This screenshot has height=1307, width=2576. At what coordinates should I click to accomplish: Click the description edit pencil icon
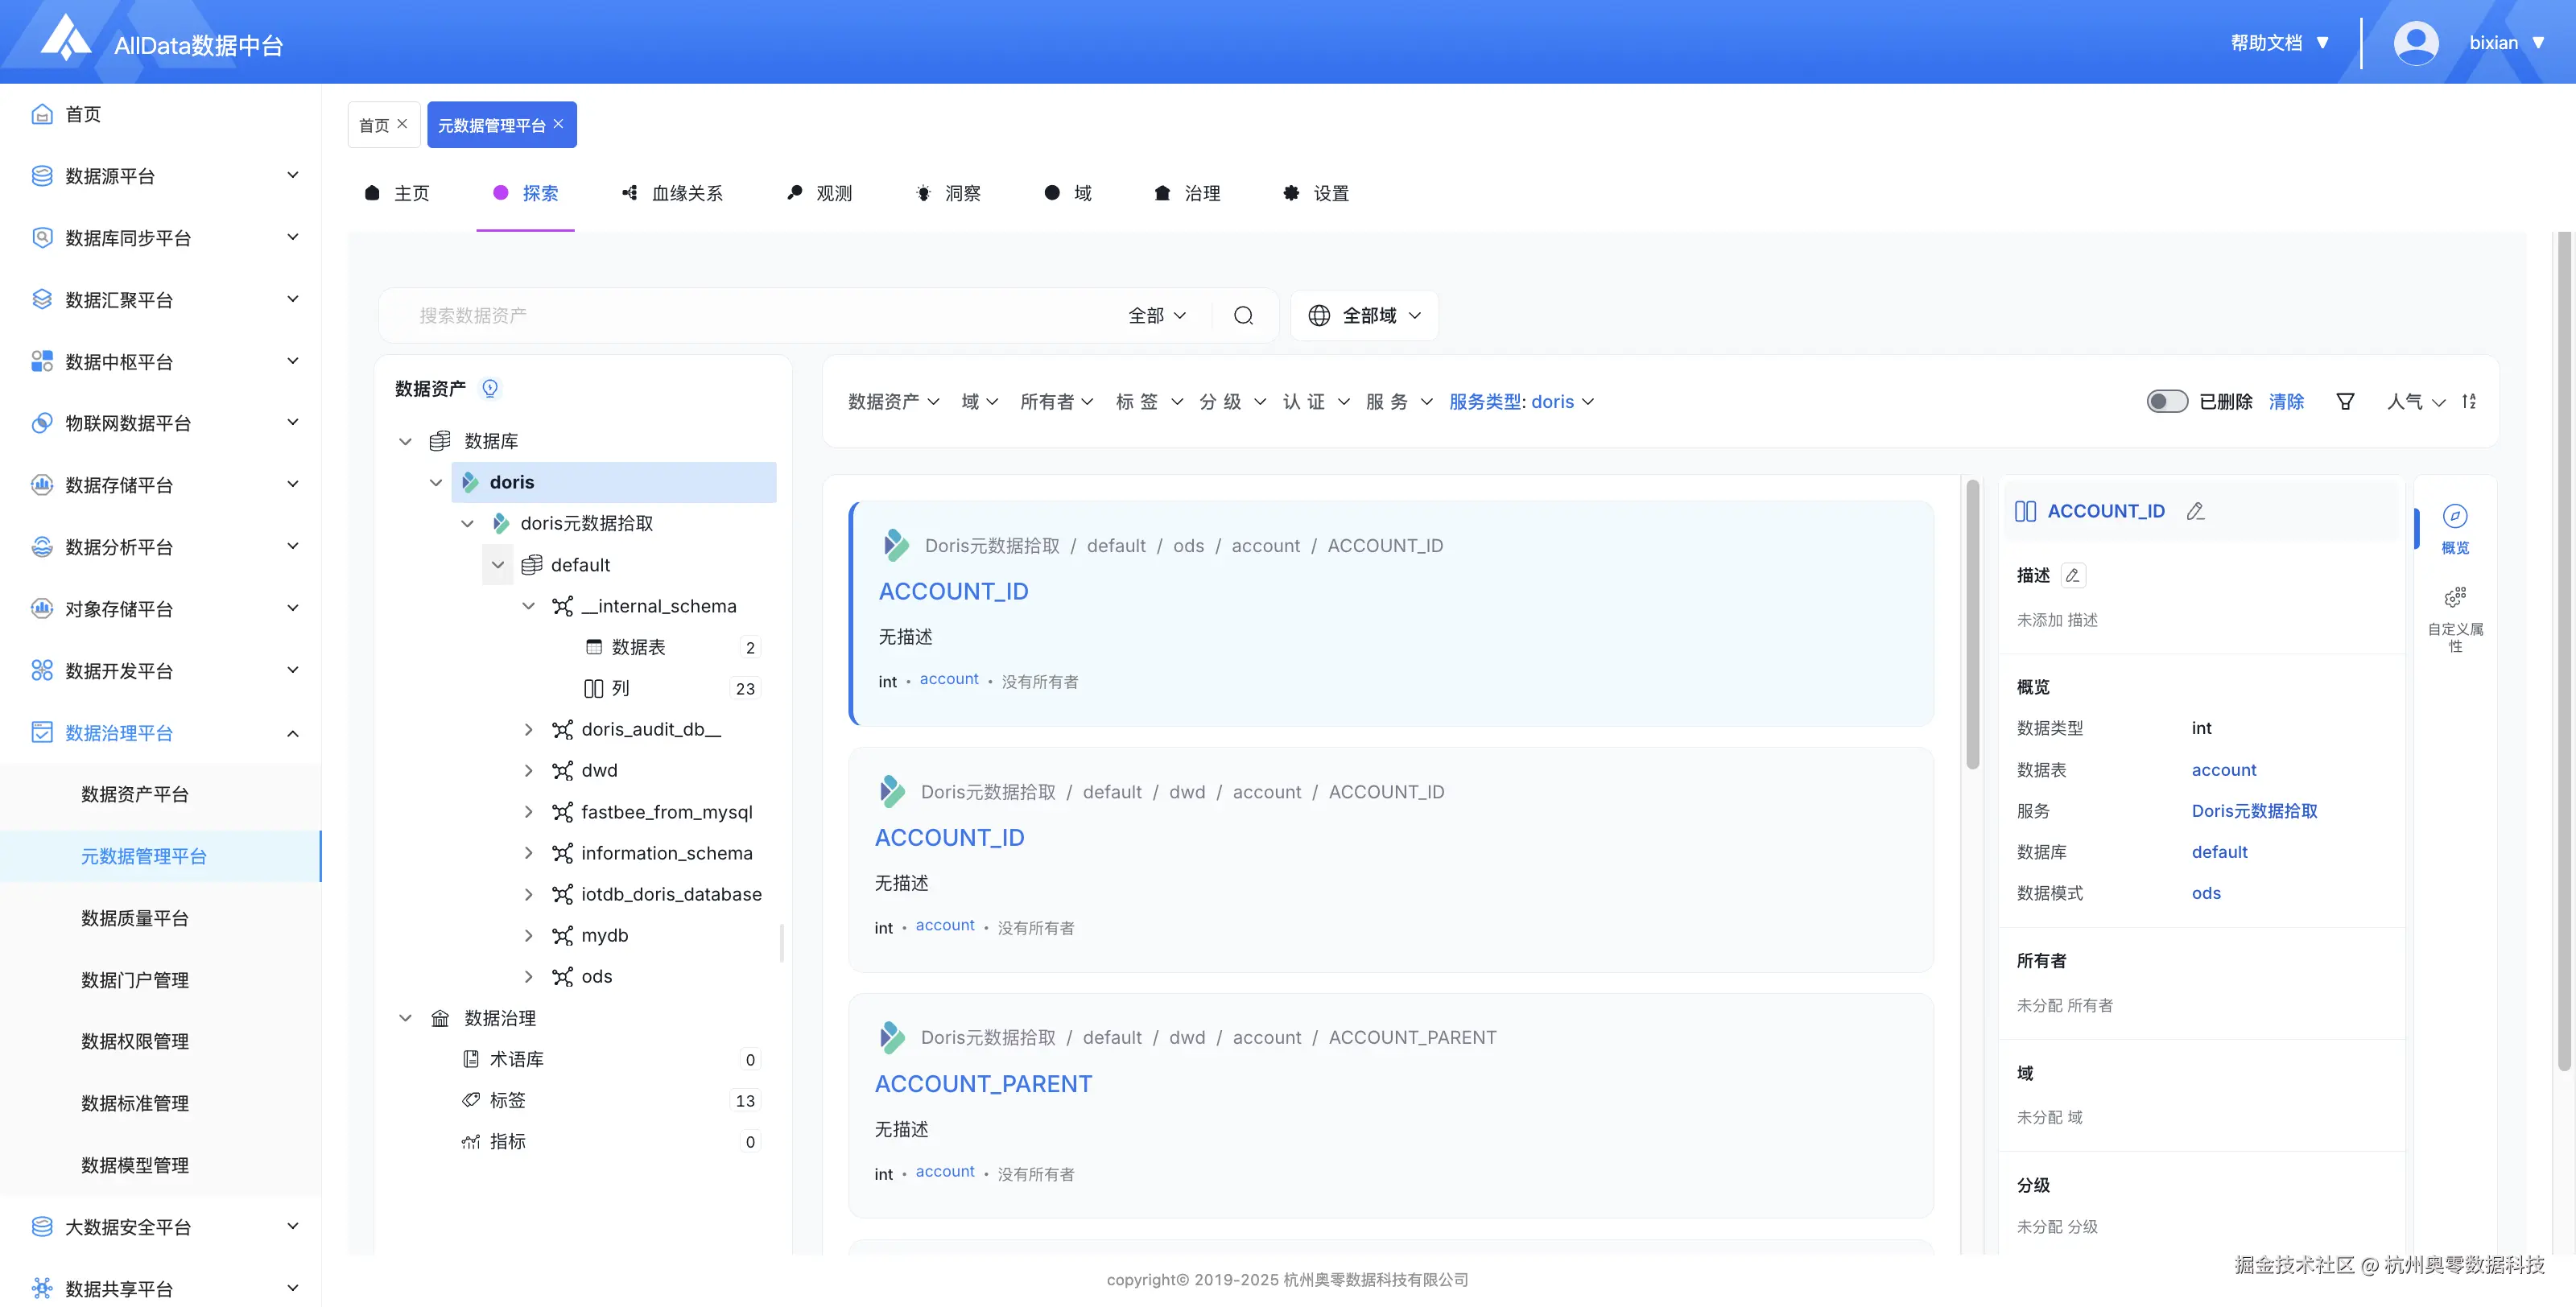tap(2073, 575)
